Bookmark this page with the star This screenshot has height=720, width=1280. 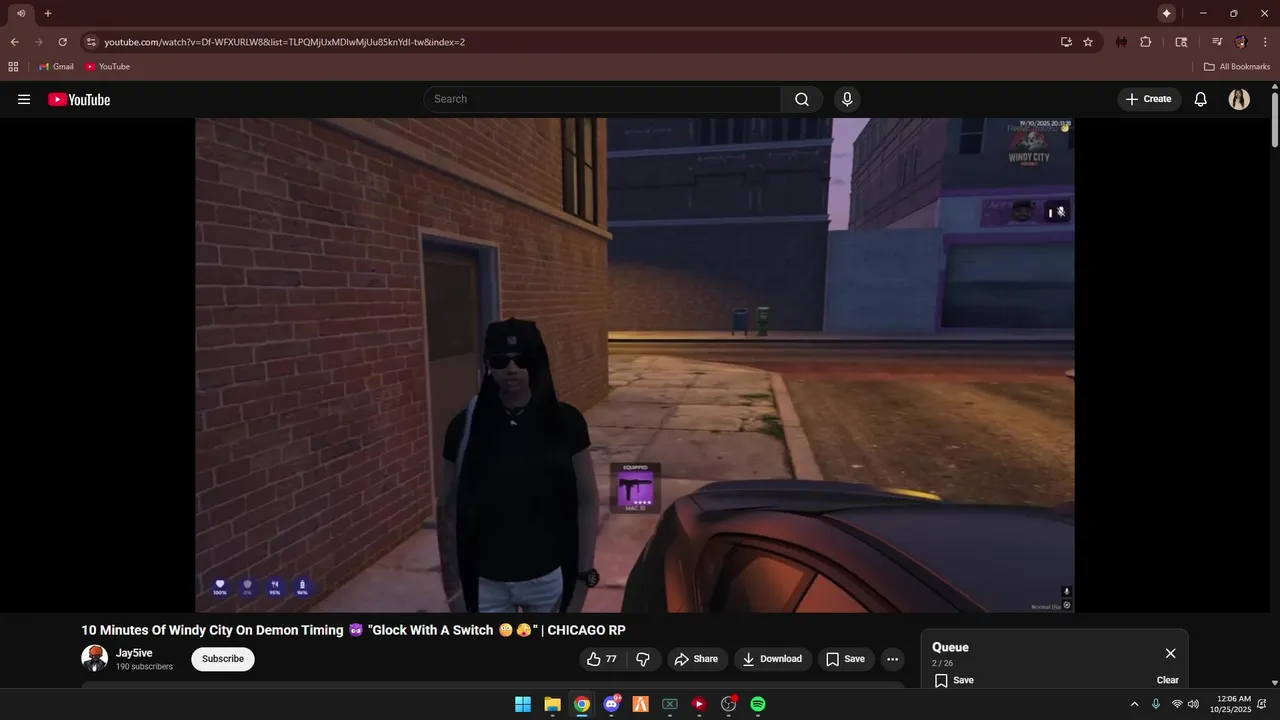(x=1088, y=42)
